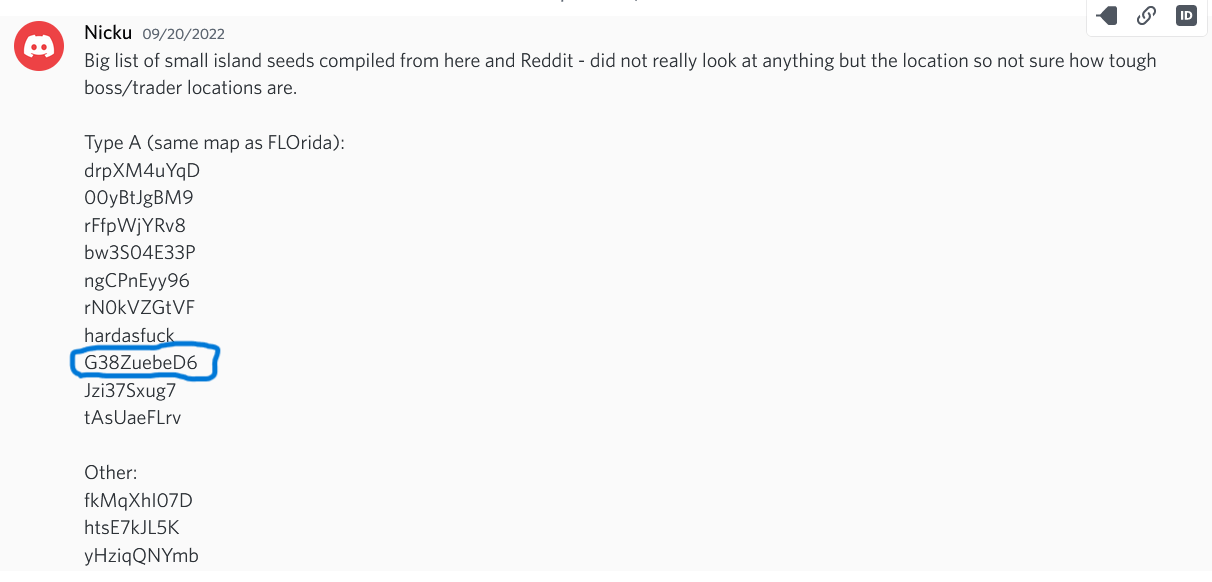Click the seed fkMqXhl07D

[138, 500]
